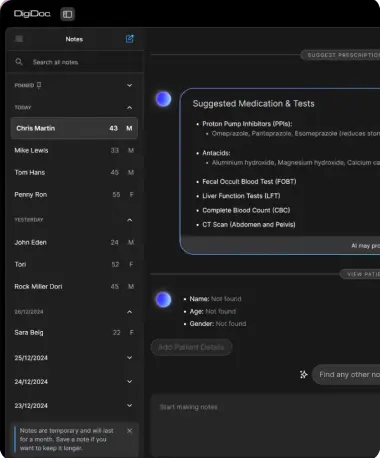Open Mike Lewis's note
Screen dimensions: 380x458
[74, 151]
